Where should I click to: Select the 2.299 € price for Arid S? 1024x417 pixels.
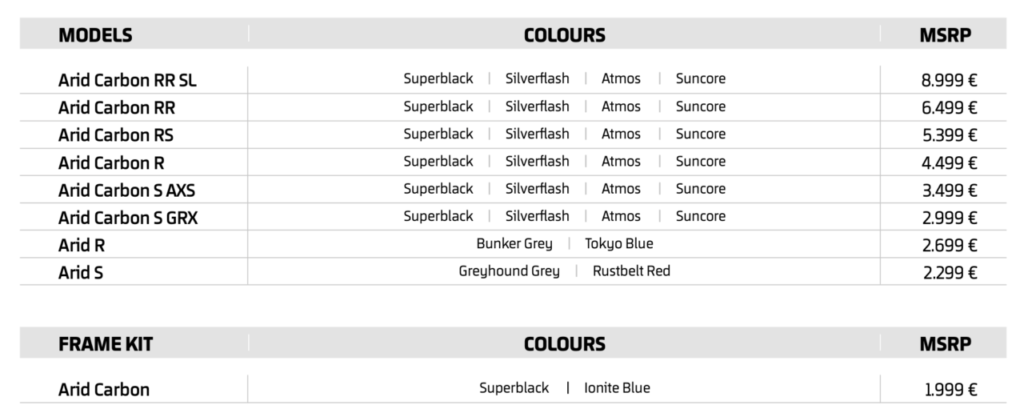pyautogui.click(x=950, y=272)
